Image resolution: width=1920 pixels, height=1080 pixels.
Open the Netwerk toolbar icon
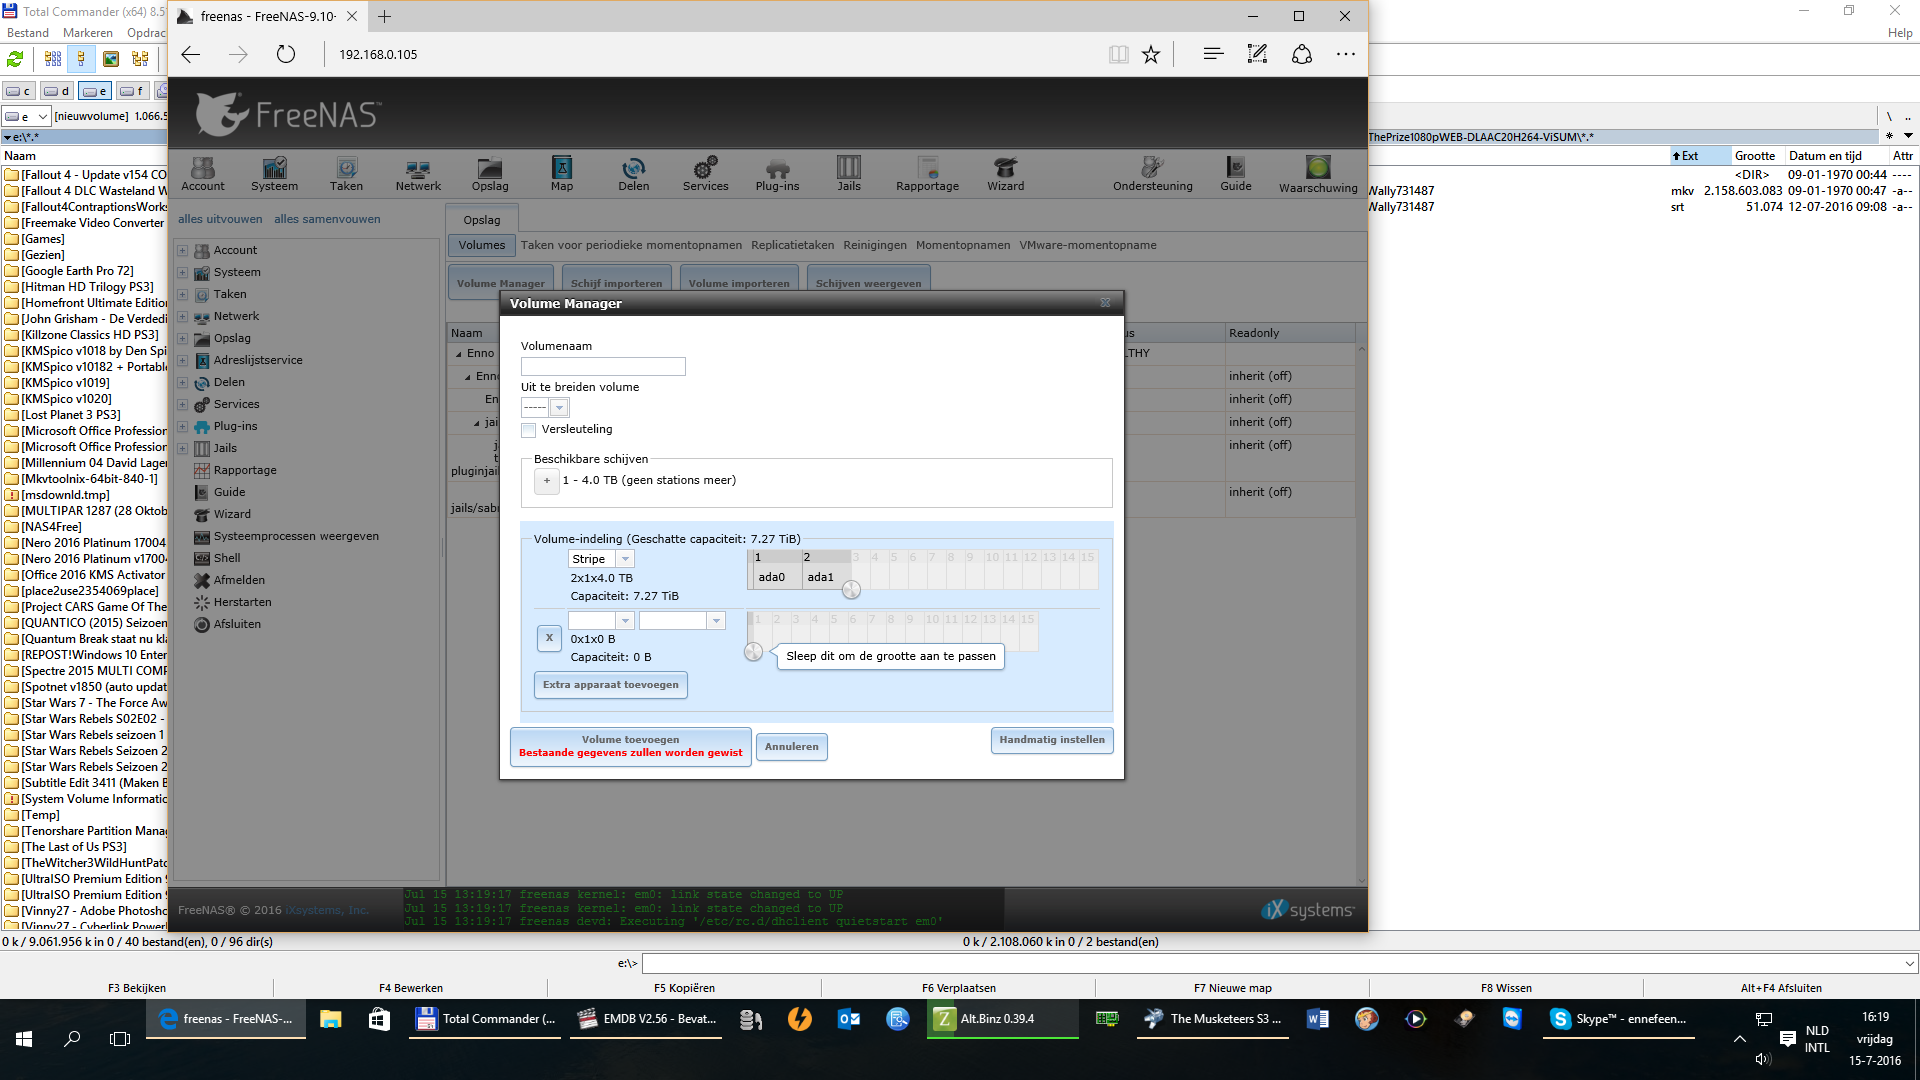click(x=418, y=173)
